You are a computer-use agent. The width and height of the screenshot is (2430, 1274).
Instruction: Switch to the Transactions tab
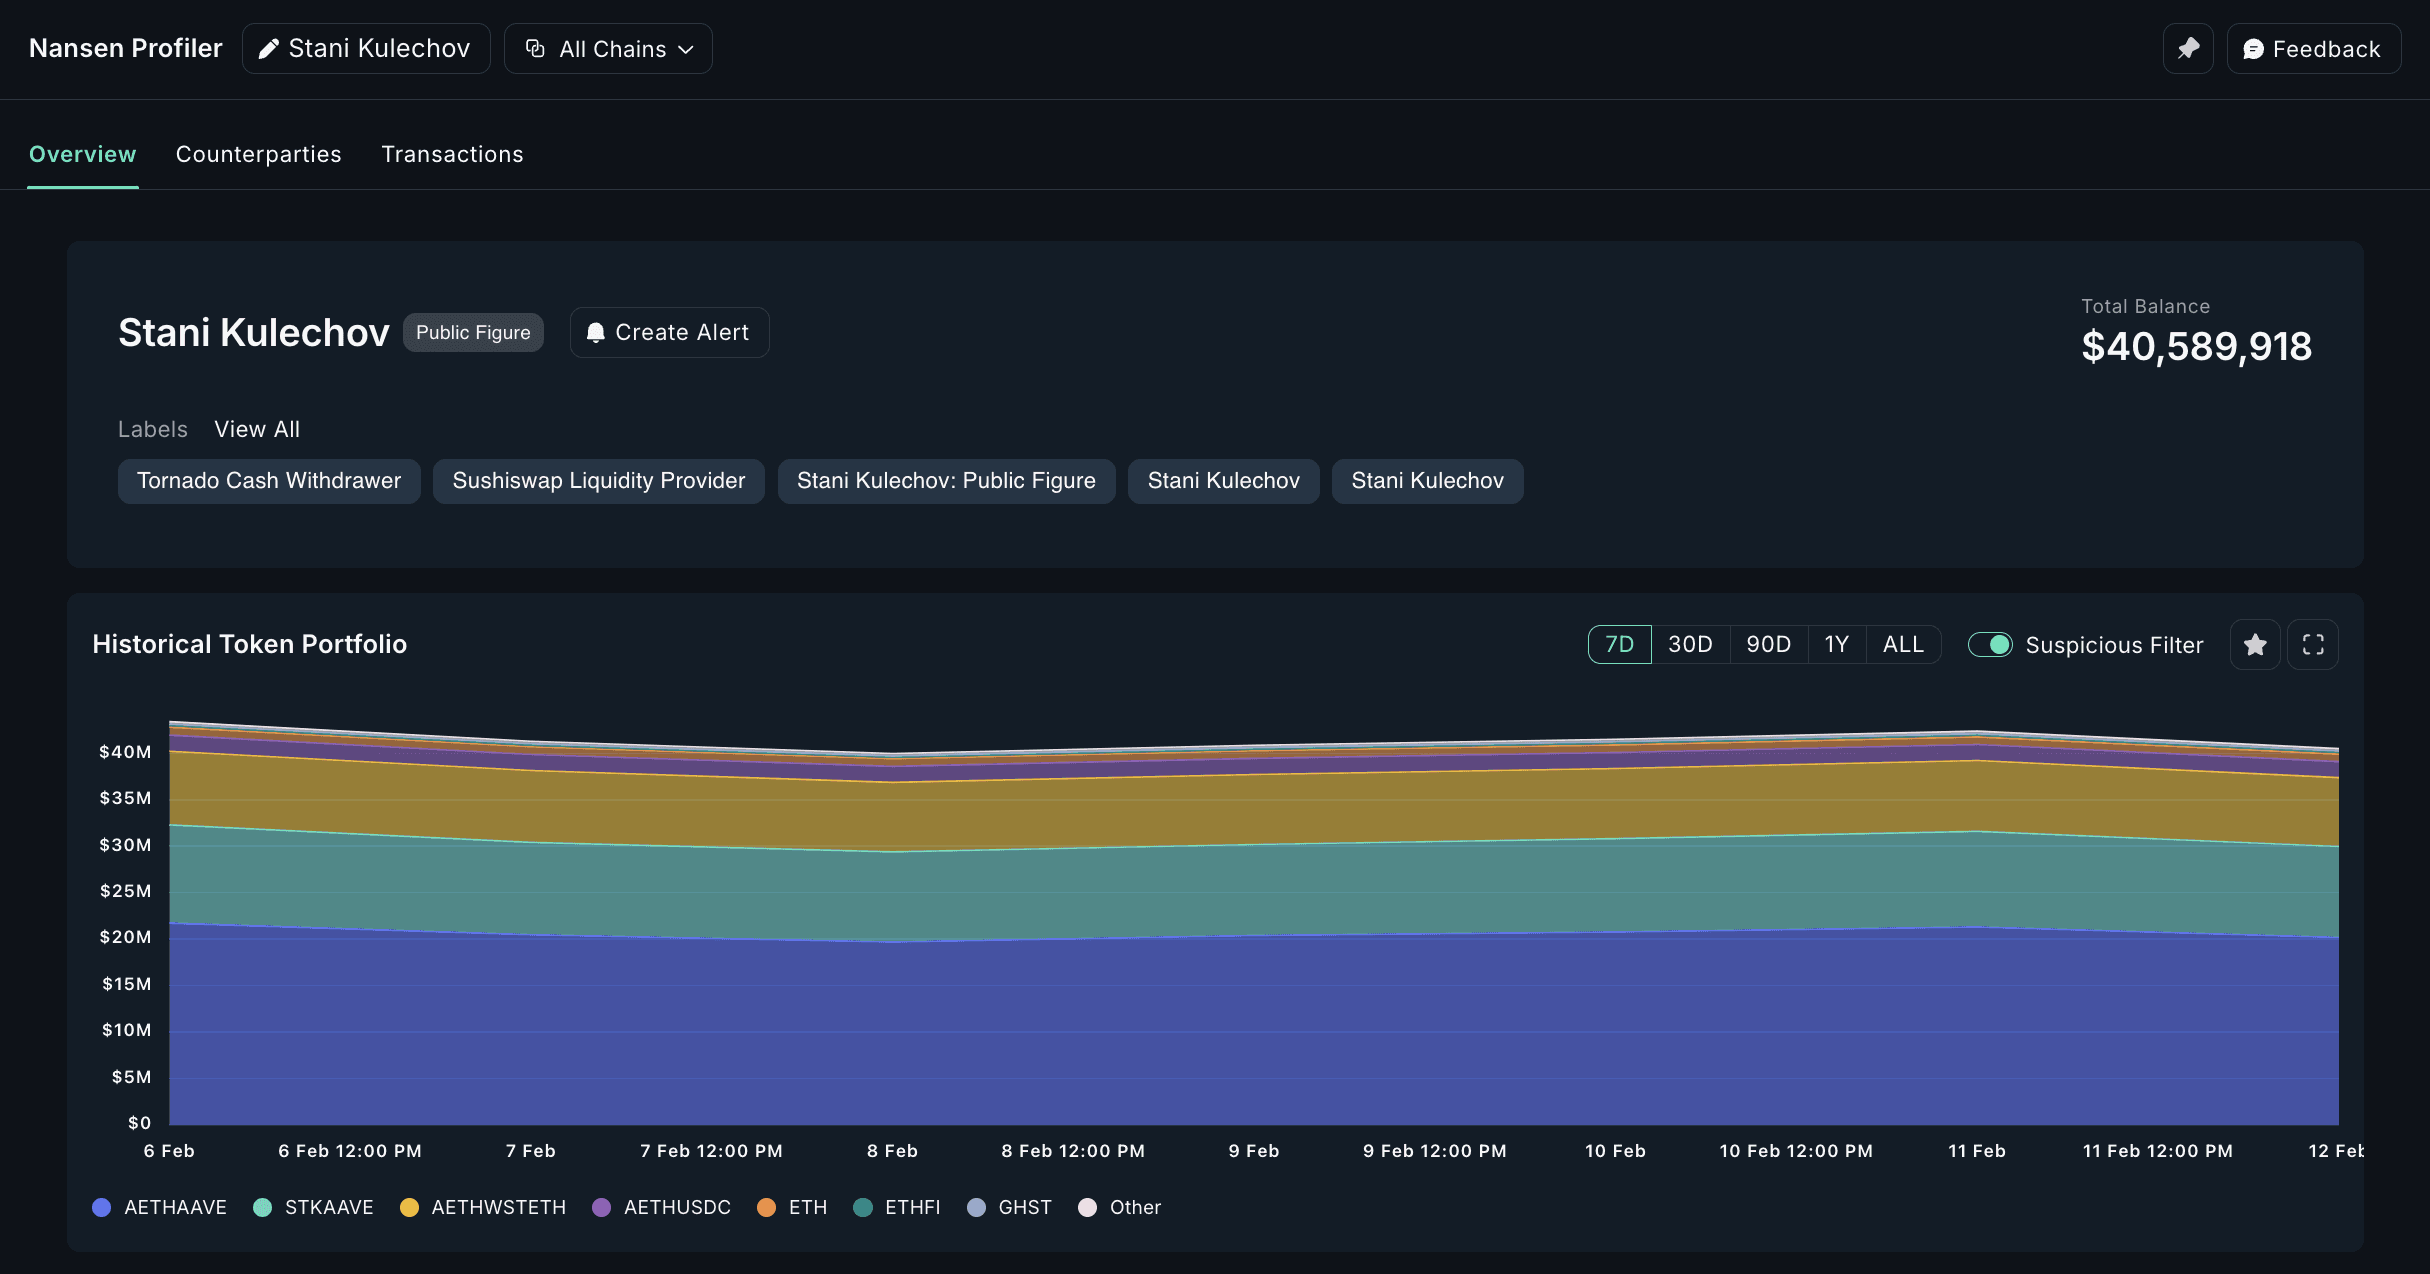pos(452,154)
